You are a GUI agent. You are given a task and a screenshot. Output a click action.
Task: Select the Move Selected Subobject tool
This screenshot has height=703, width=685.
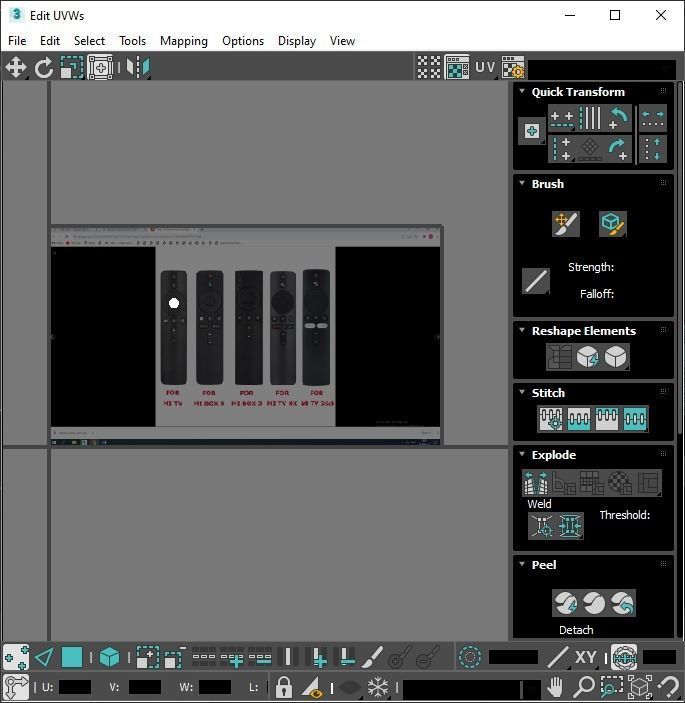(16, 68)
